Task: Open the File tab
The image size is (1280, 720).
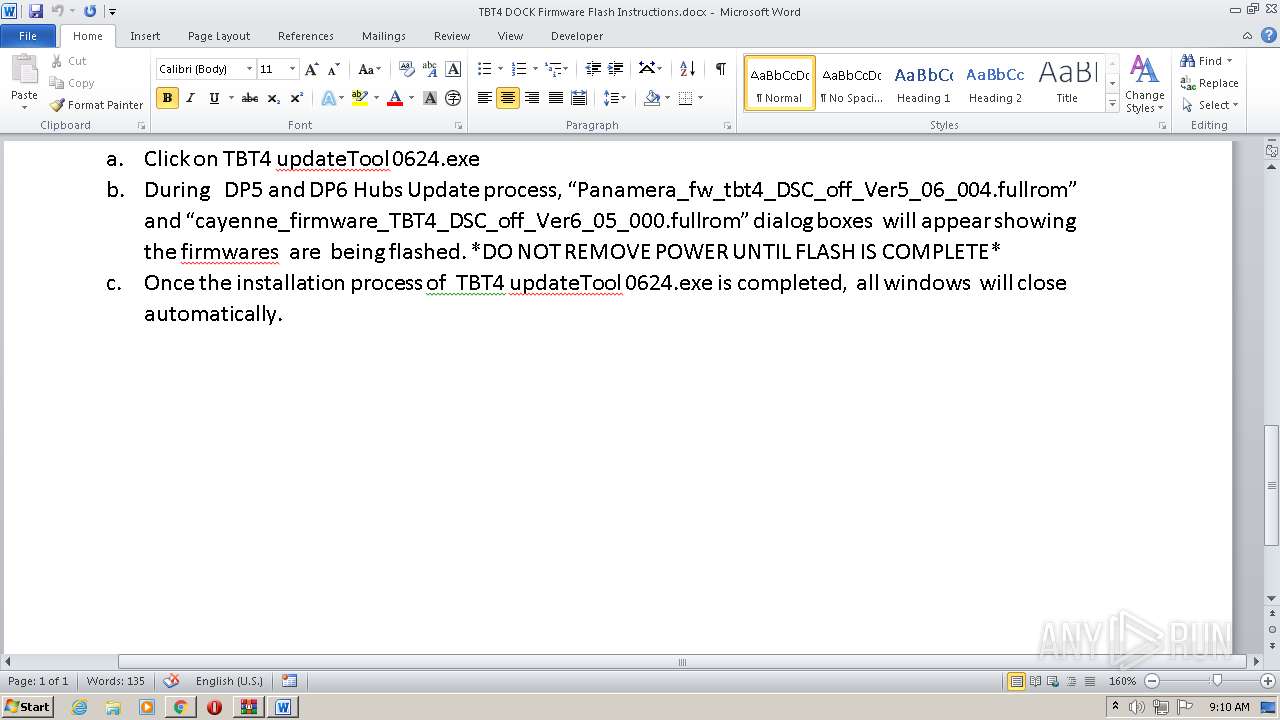Action: [x=28, y=36]
